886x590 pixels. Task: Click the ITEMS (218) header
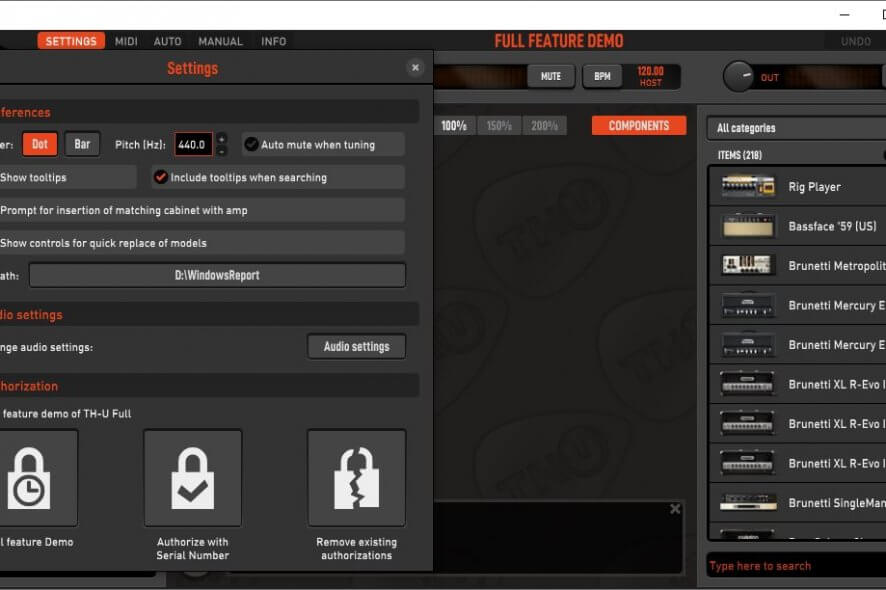tap(740, 155)
